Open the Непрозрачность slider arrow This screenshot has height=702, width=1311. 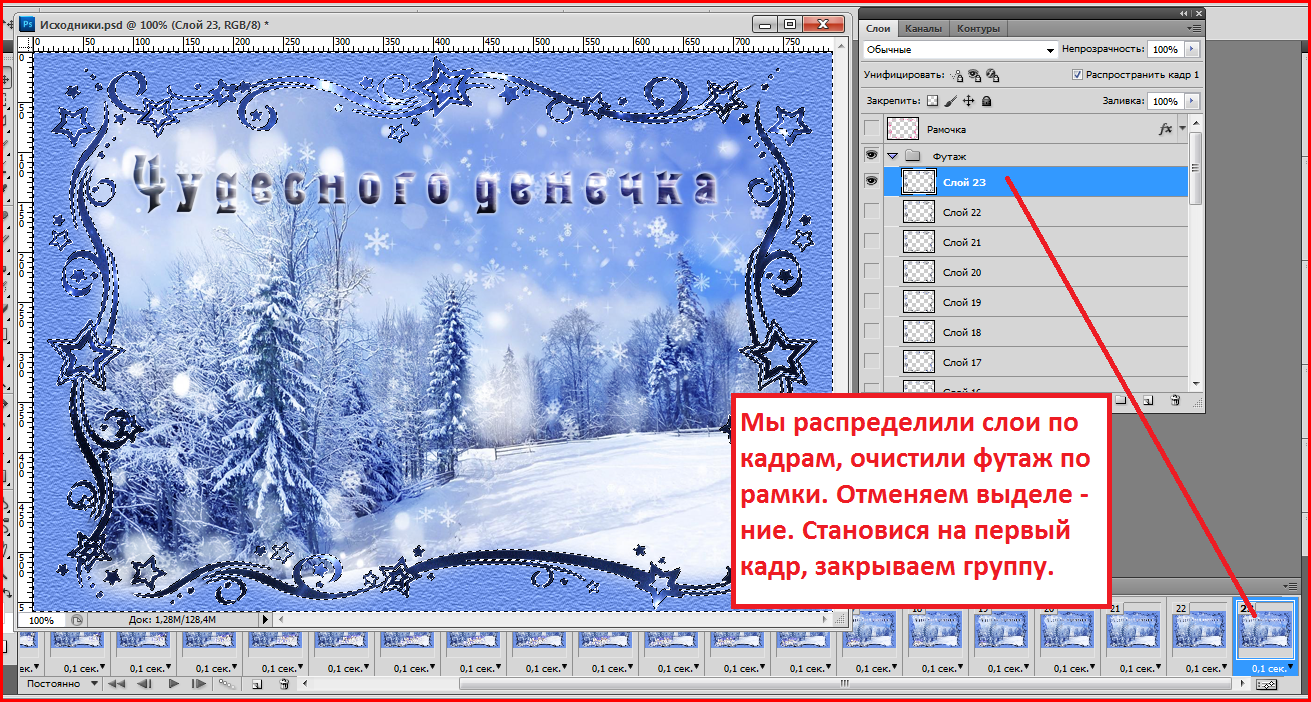[1191, 49]
